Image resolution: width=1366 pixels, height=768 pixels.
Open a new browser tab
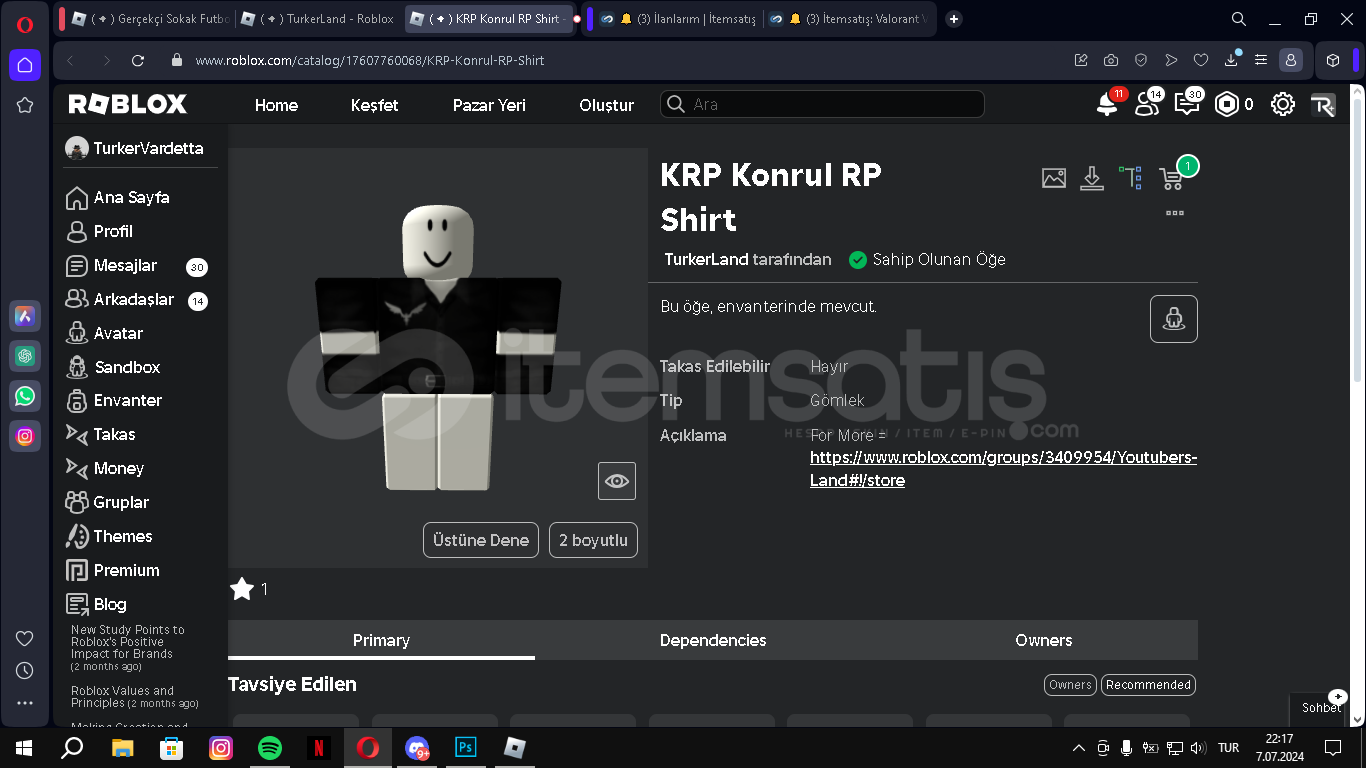[954, 18]
